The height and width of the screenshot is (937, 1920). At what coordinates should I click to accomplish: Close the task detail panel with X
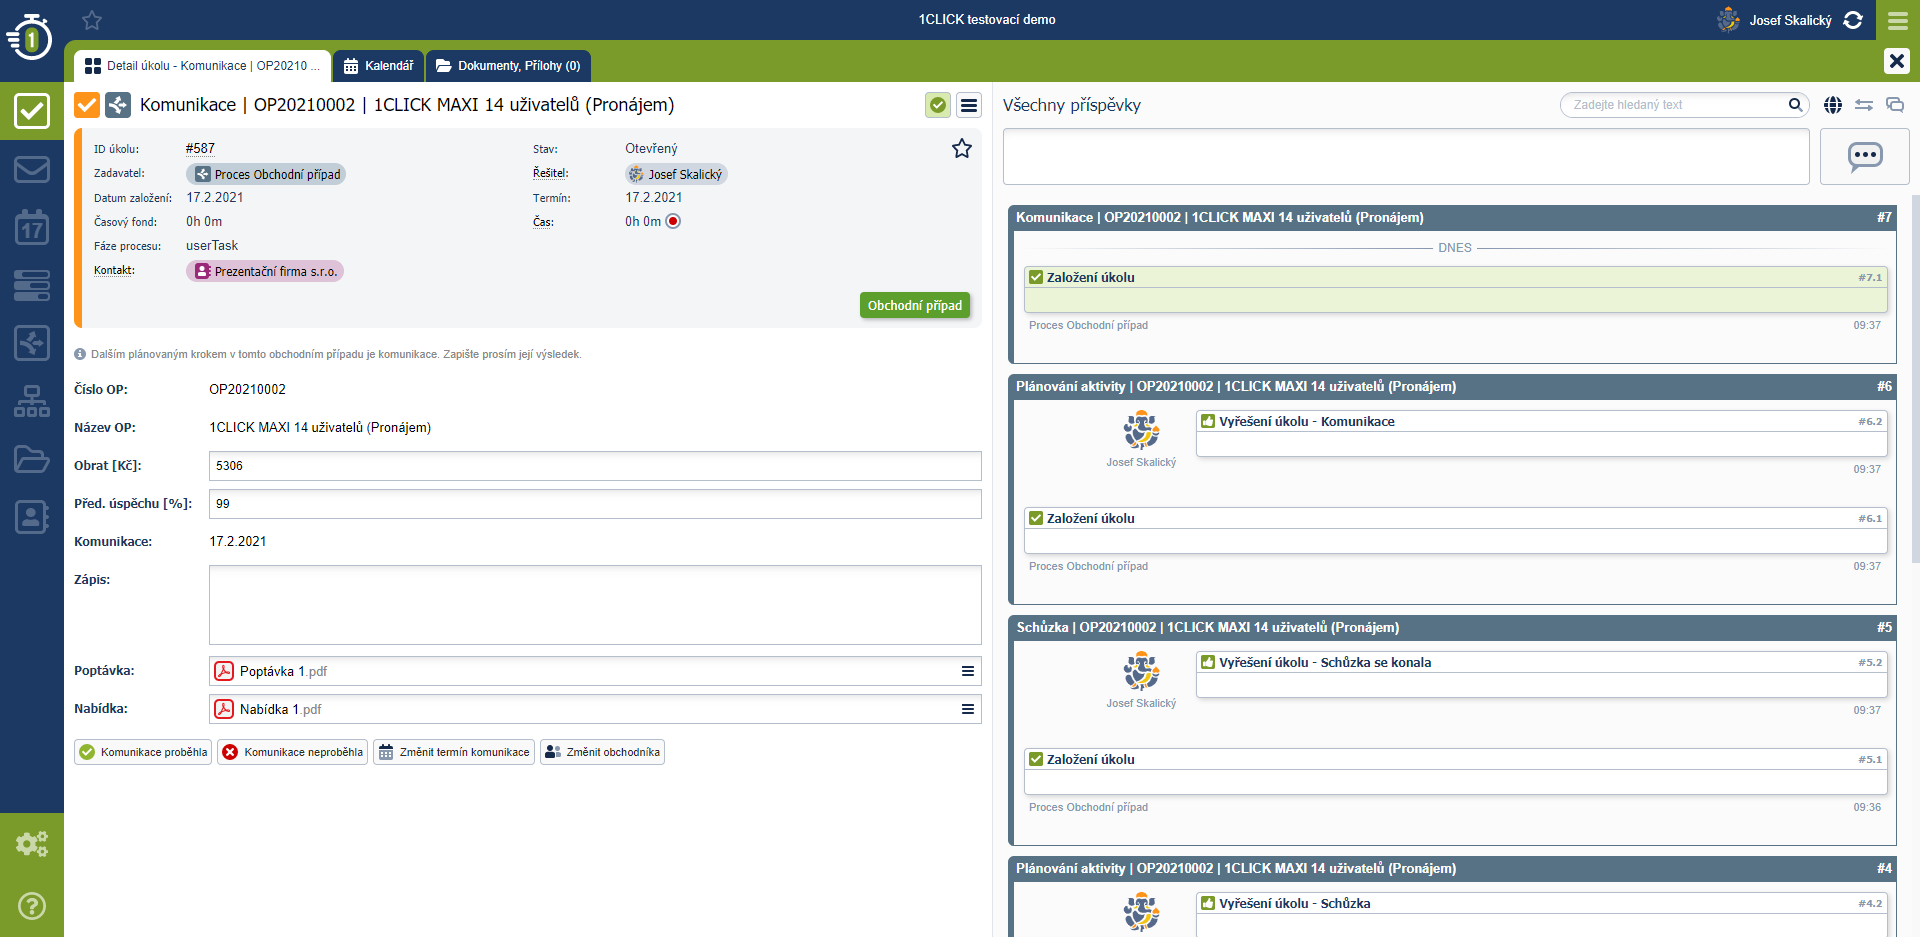(x=1897, y=61)
